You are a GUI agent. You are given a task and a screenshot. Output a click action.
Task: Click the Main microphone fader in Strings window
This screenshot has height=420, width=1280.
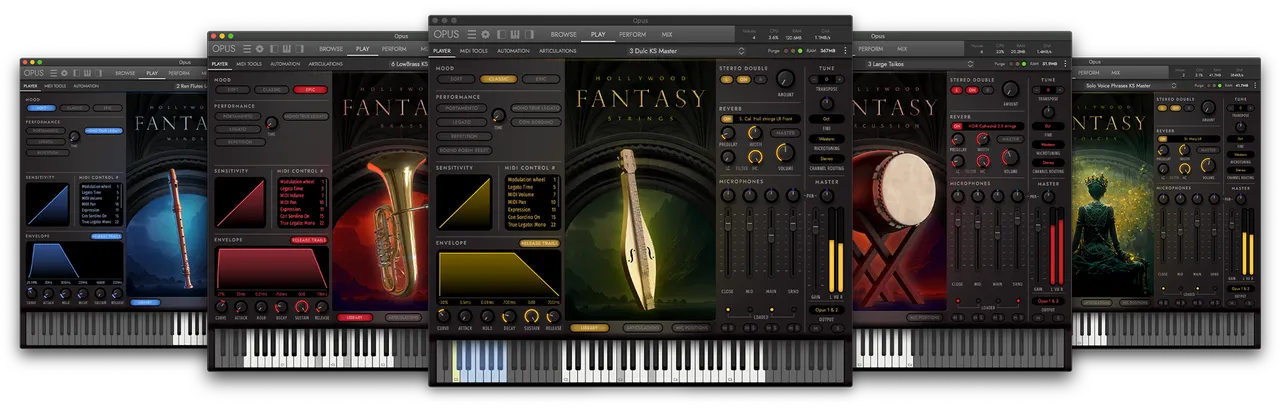pyautogui.click(x=771, y=234)
